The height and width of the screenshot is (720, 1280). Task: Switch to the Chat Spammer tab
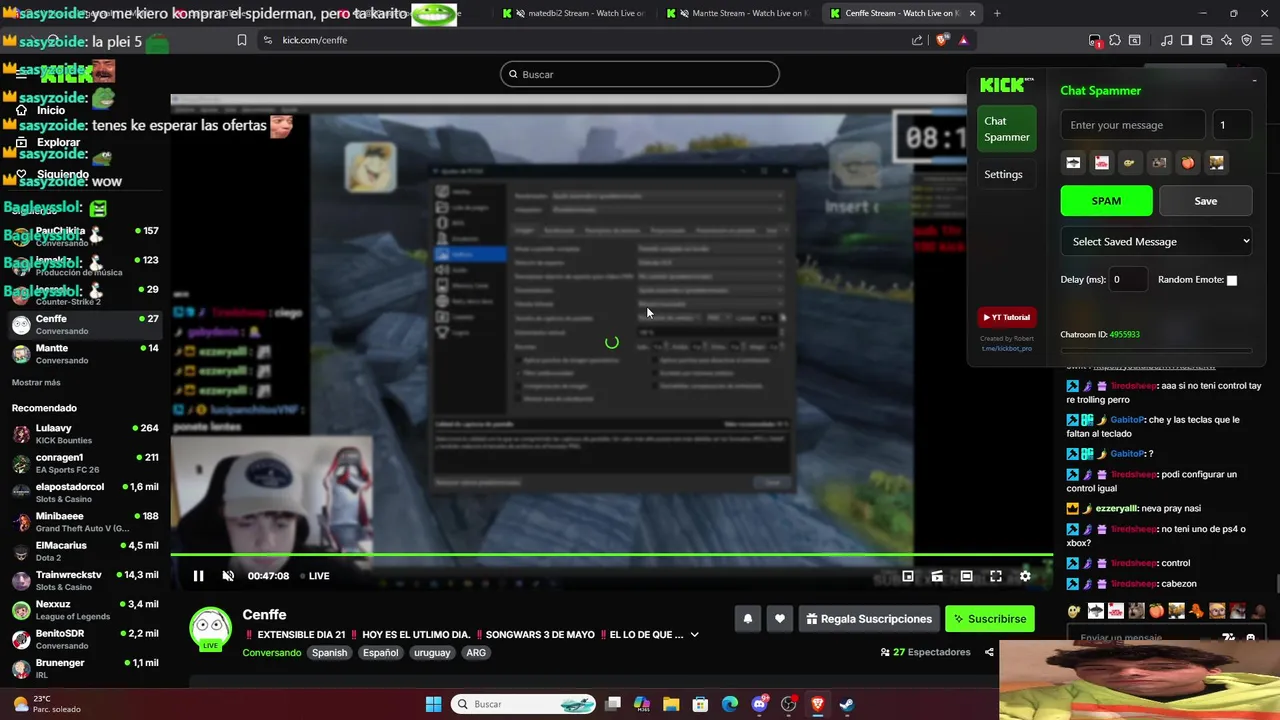tap(1006, 129)
